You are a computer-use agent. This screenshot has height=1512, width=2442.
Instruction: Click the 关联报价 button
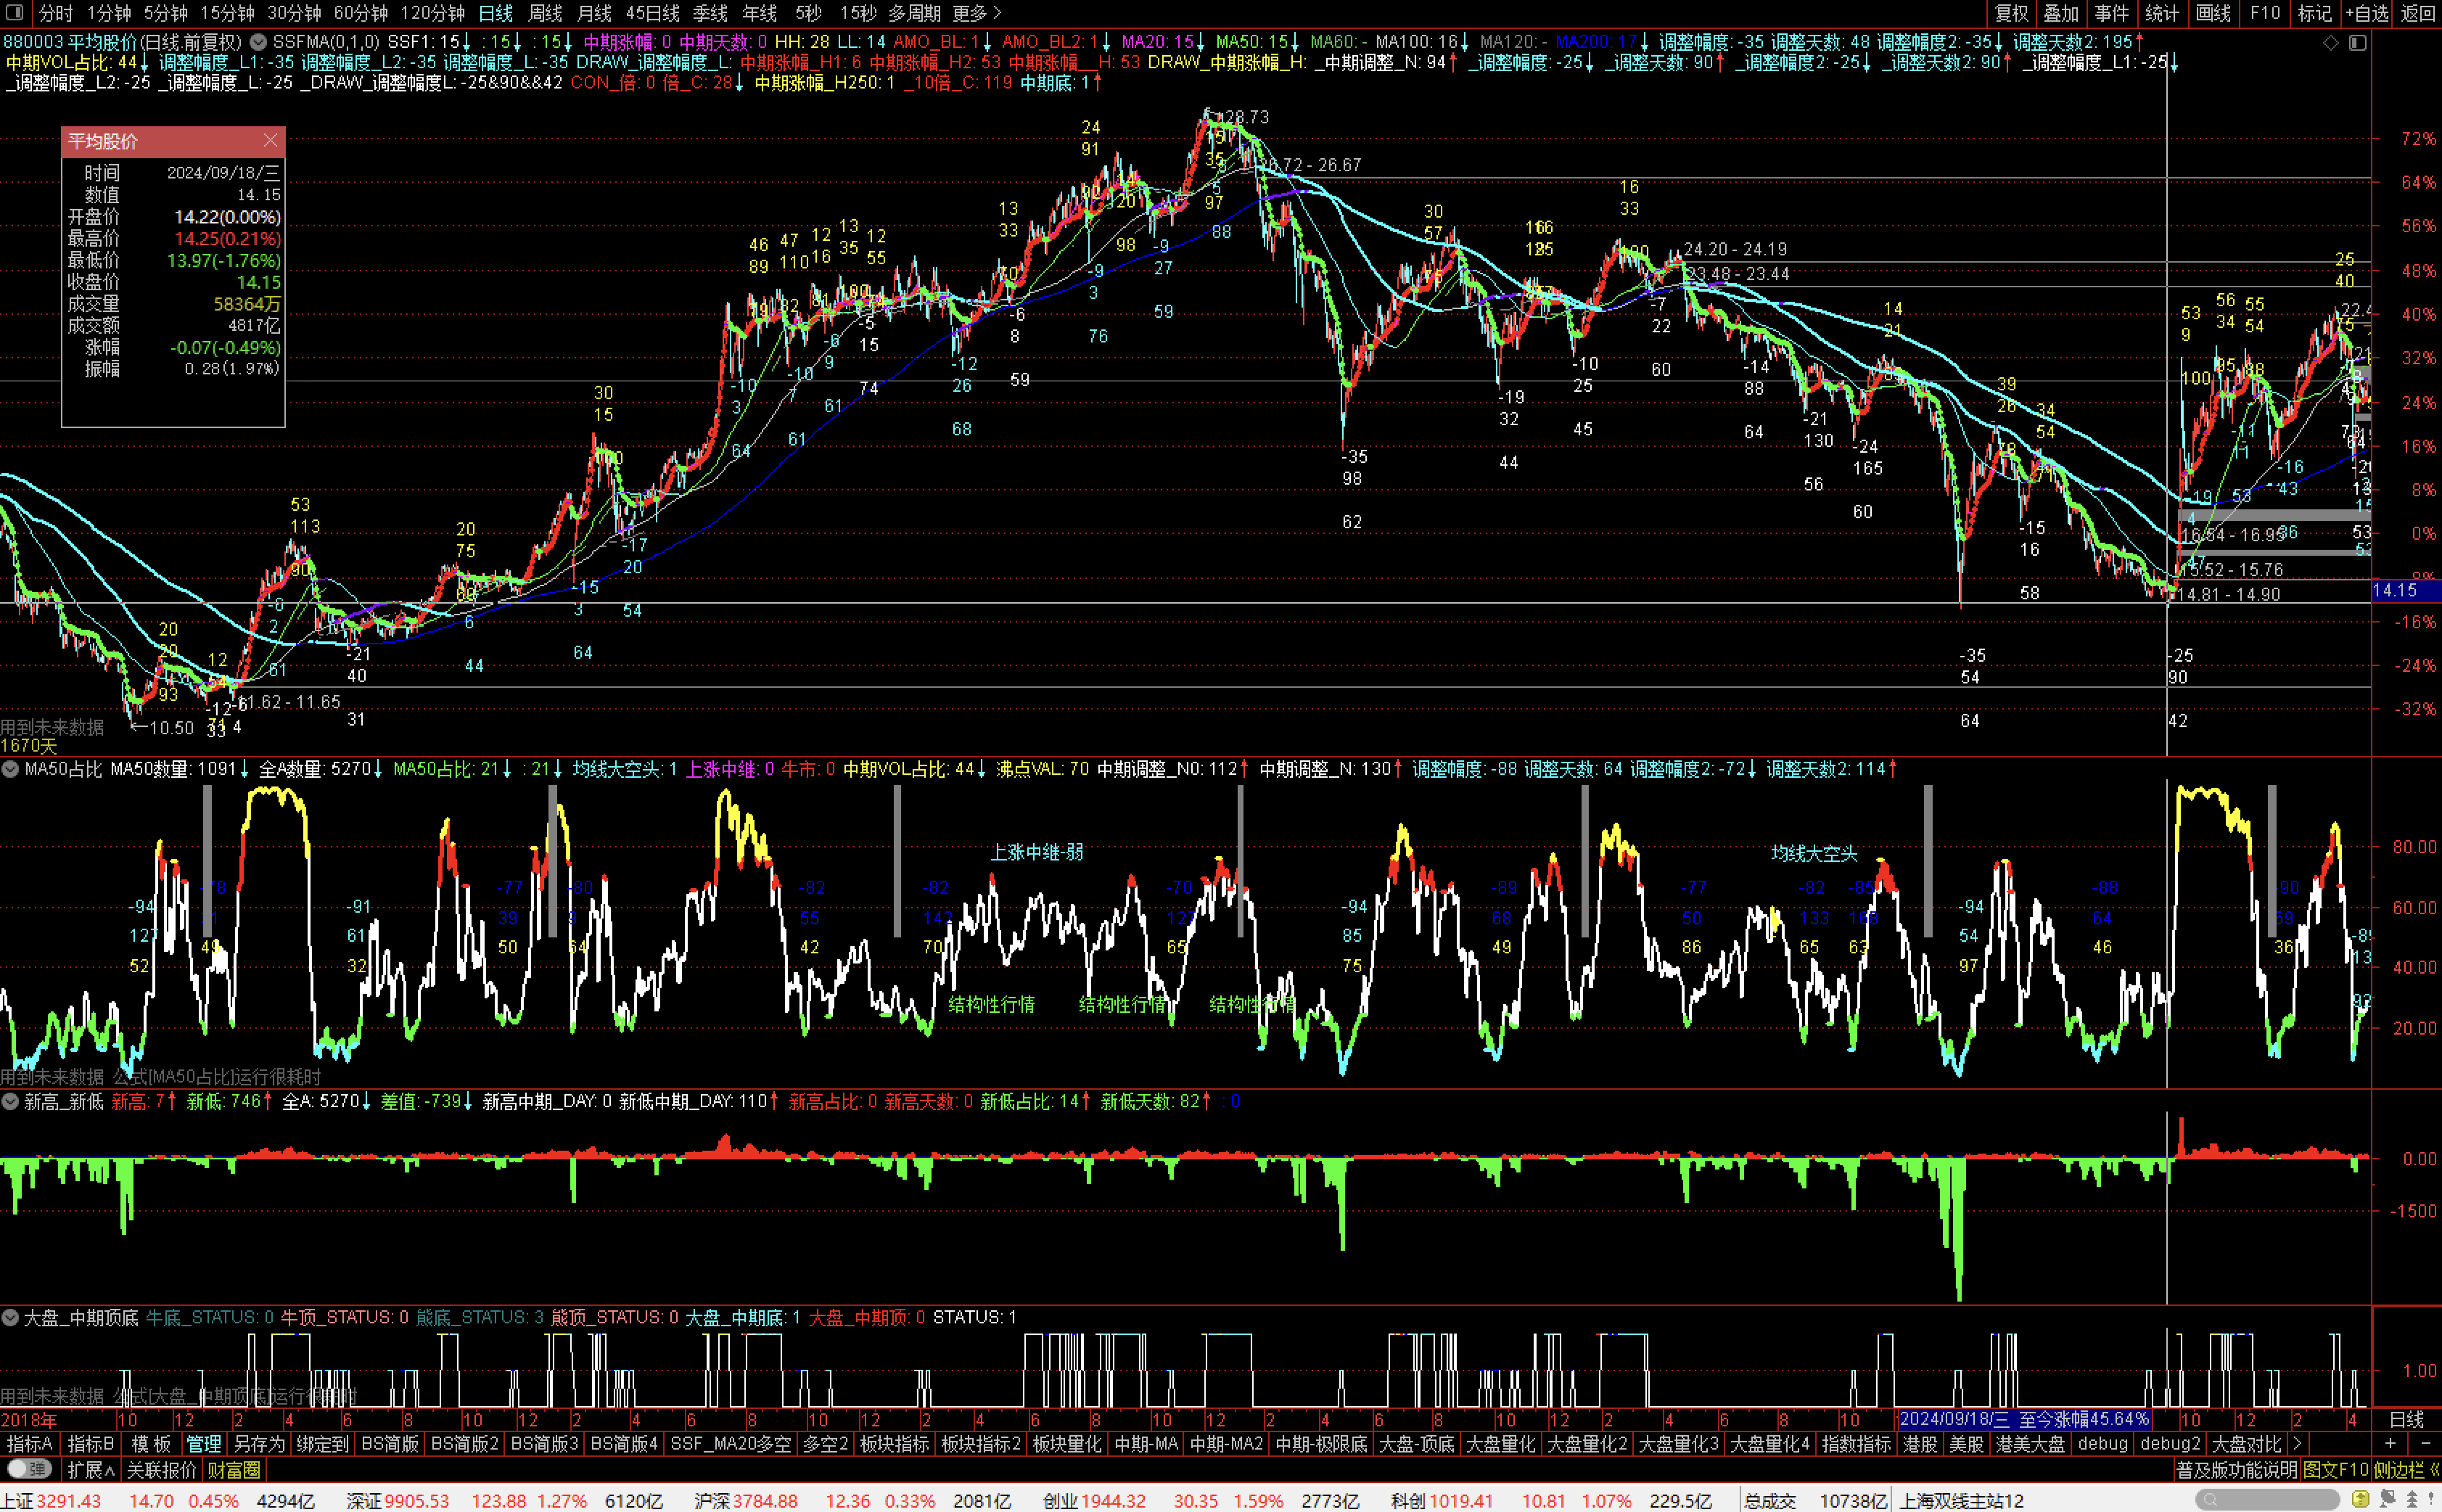tap(161, 1469)
